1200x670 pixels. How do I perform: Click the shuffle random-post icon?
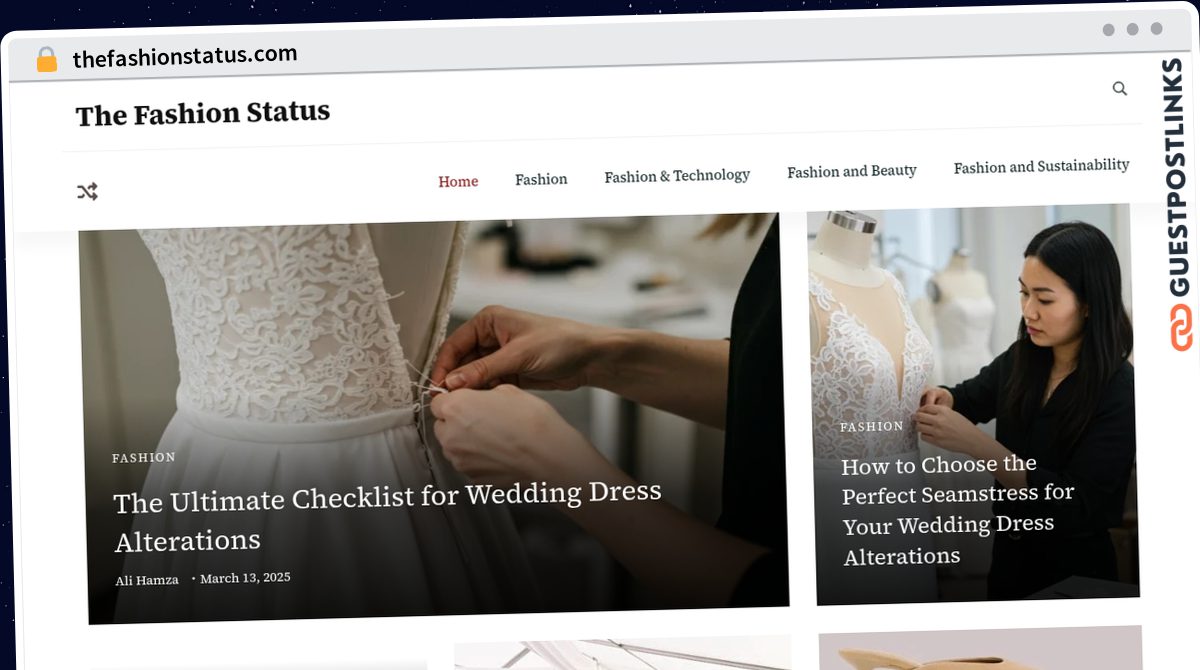coord(88,191)
